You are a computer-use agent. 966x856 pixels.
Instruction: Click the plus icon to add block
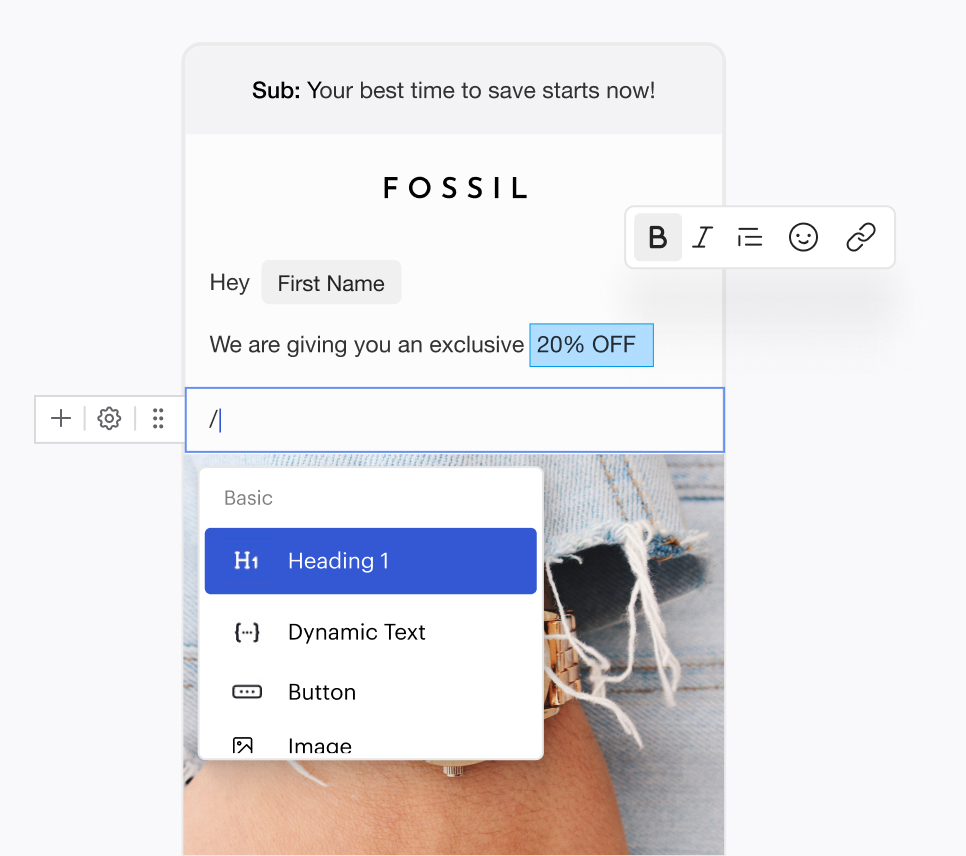tap(61, 419)
